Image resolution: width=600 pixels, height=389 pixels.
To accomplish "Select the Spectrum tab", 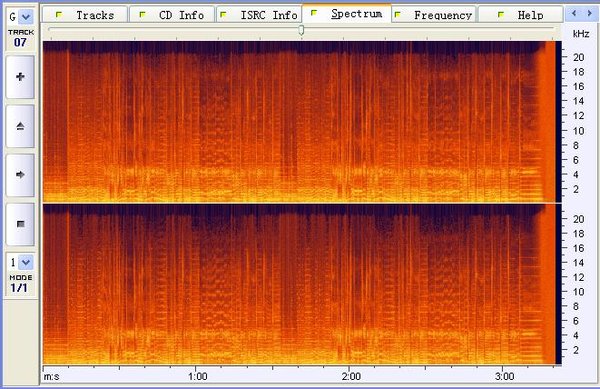I will point(347,13).
